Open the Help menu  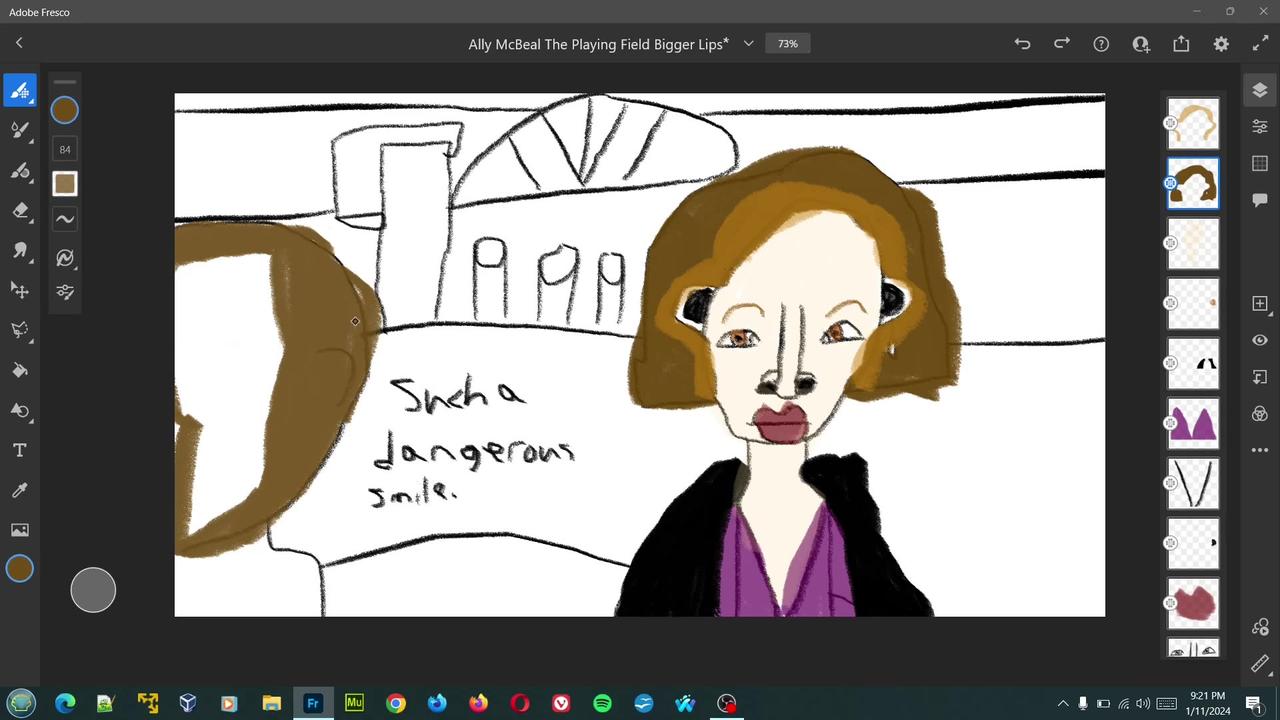pyautogui.click(x=1101, y=44)
